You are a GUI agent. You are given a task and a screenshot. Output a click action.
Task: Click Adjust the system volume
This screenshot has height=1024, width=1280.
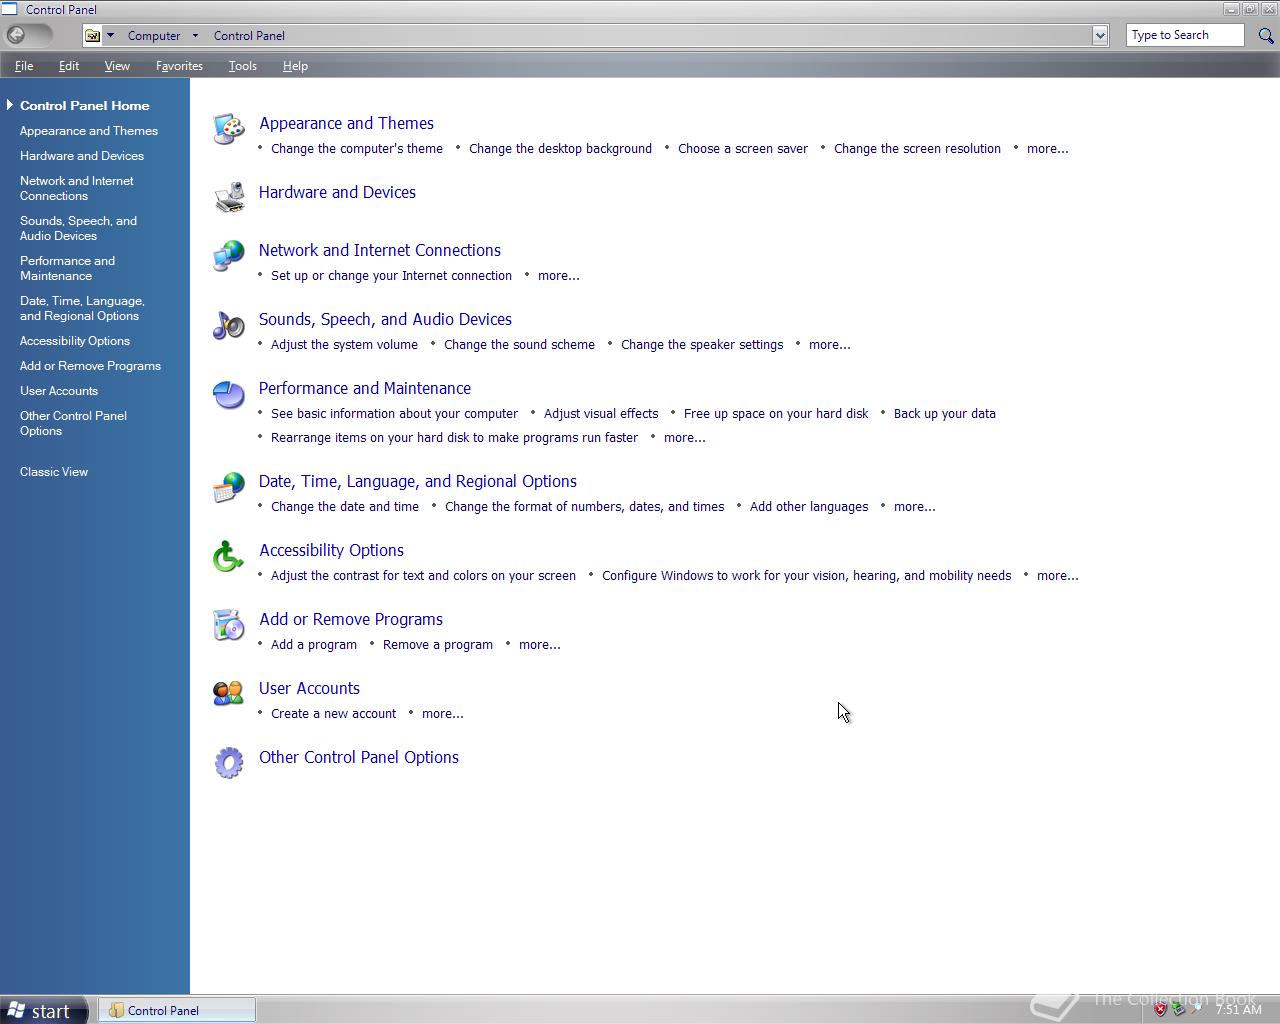(344, 344)
